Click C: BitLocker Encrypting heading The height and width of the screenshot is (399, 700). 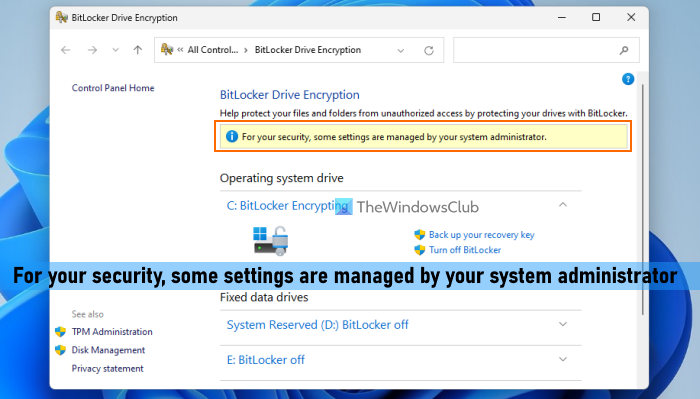[288, 206]
